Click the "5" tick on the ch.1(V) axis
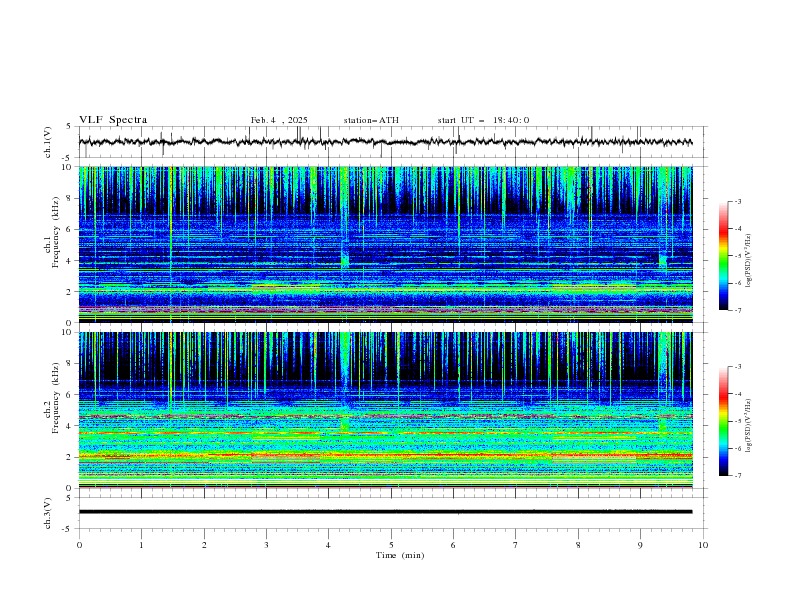 [70, 126]
